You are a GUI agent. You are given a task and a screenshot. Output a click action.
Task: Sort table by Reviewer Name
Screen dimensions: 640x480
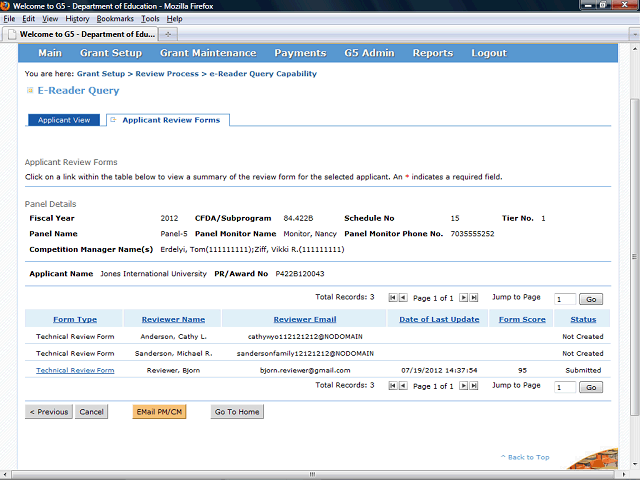173,320
